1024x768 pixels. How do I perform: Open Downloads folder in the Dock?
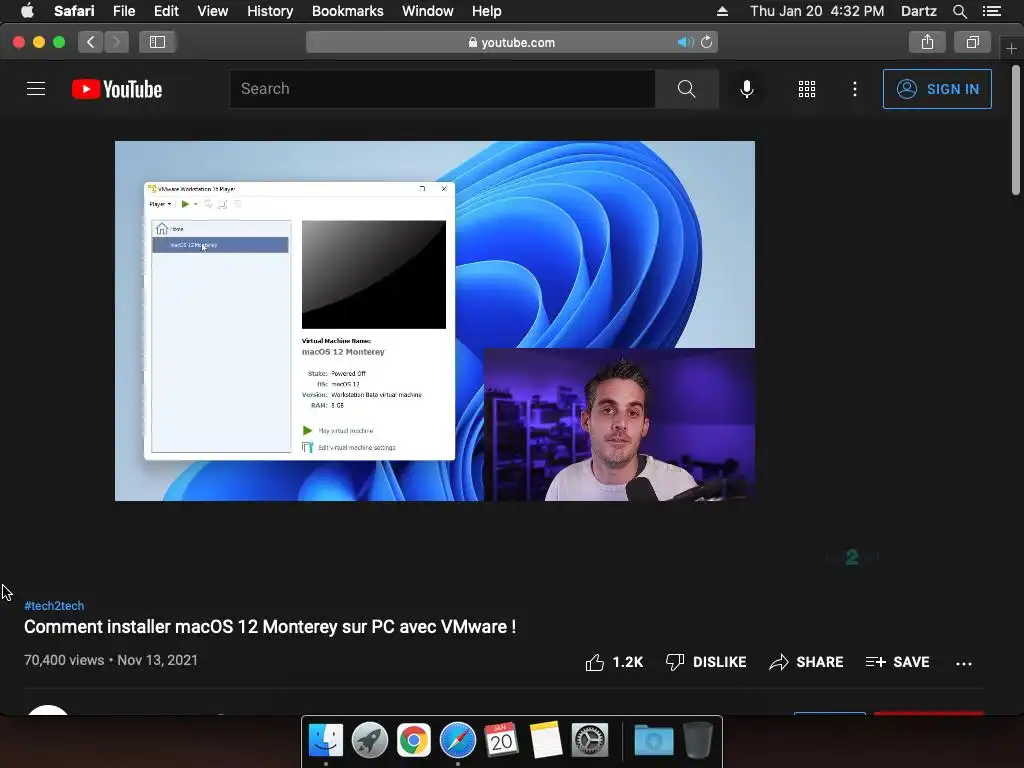point(654,740)
